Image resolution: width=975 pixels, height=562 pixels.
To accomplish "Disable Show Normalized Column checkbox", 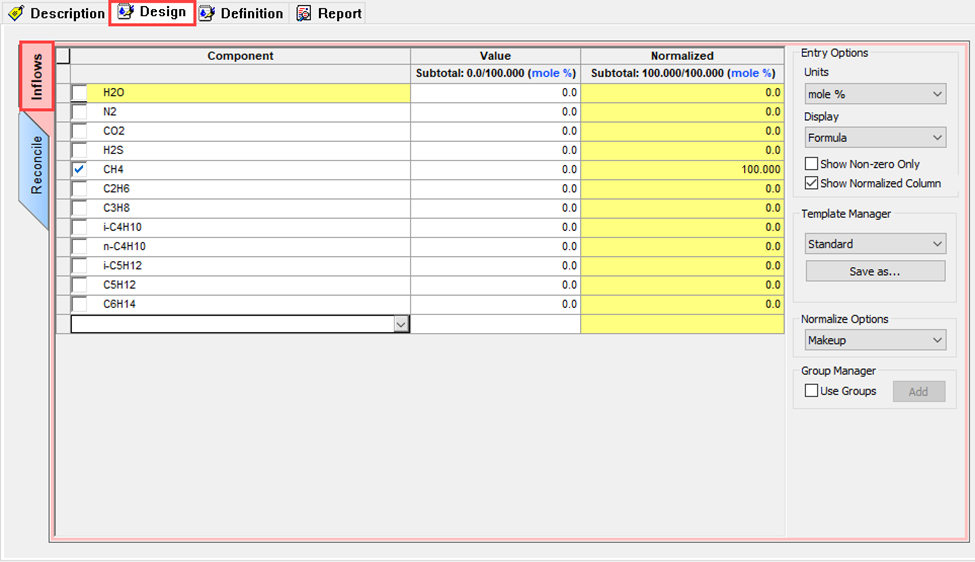I will 812,183.
